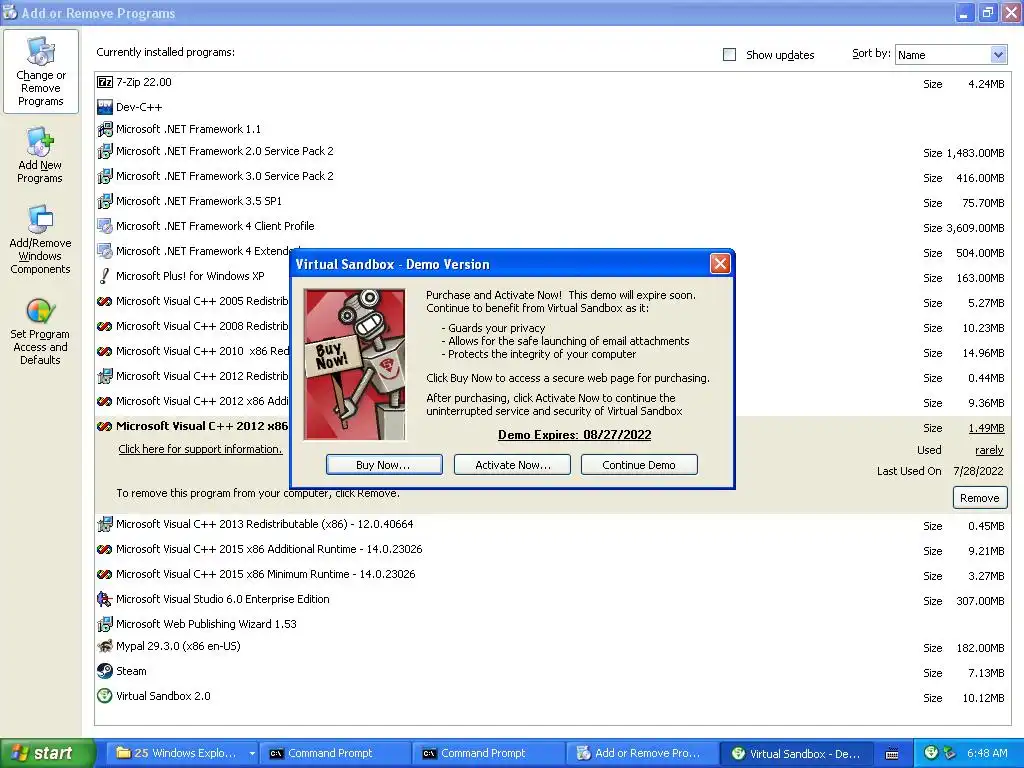Remove the selected Visual C++ 2012 program
The image size is (1024, 768).
(x=980, y=498)
